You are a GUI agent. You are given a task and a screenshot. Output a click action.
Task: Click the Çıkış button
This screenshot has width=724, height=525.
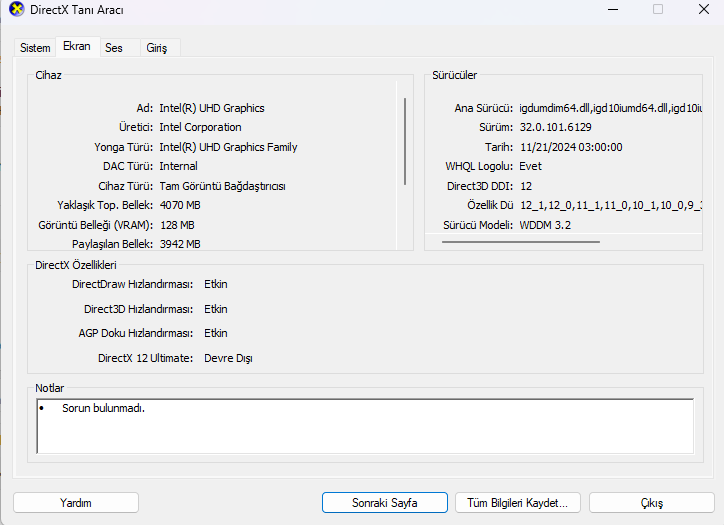(x=652, y=502)
